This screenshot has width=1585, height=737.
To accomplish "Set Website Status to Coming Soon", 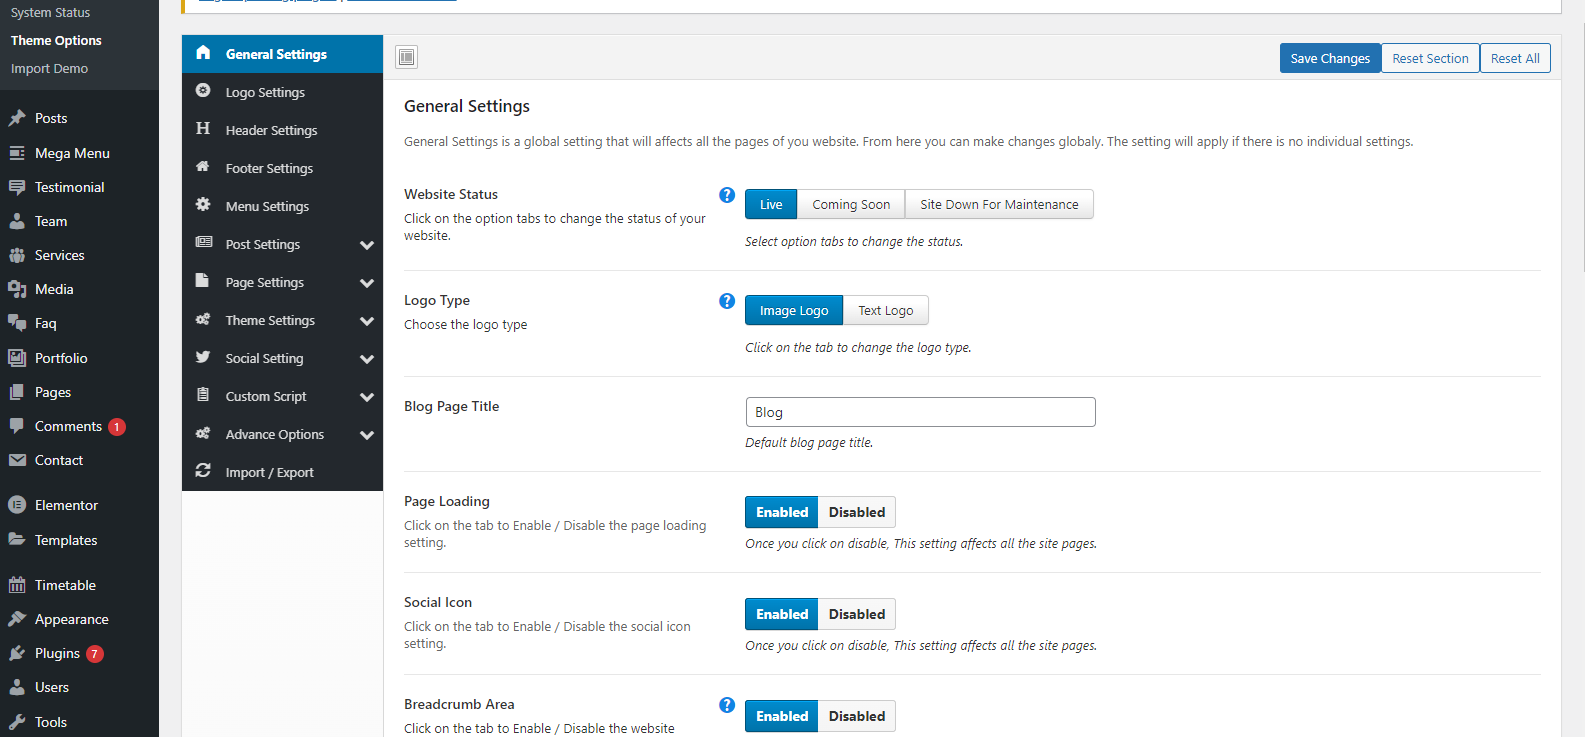I will click(850, 205).
